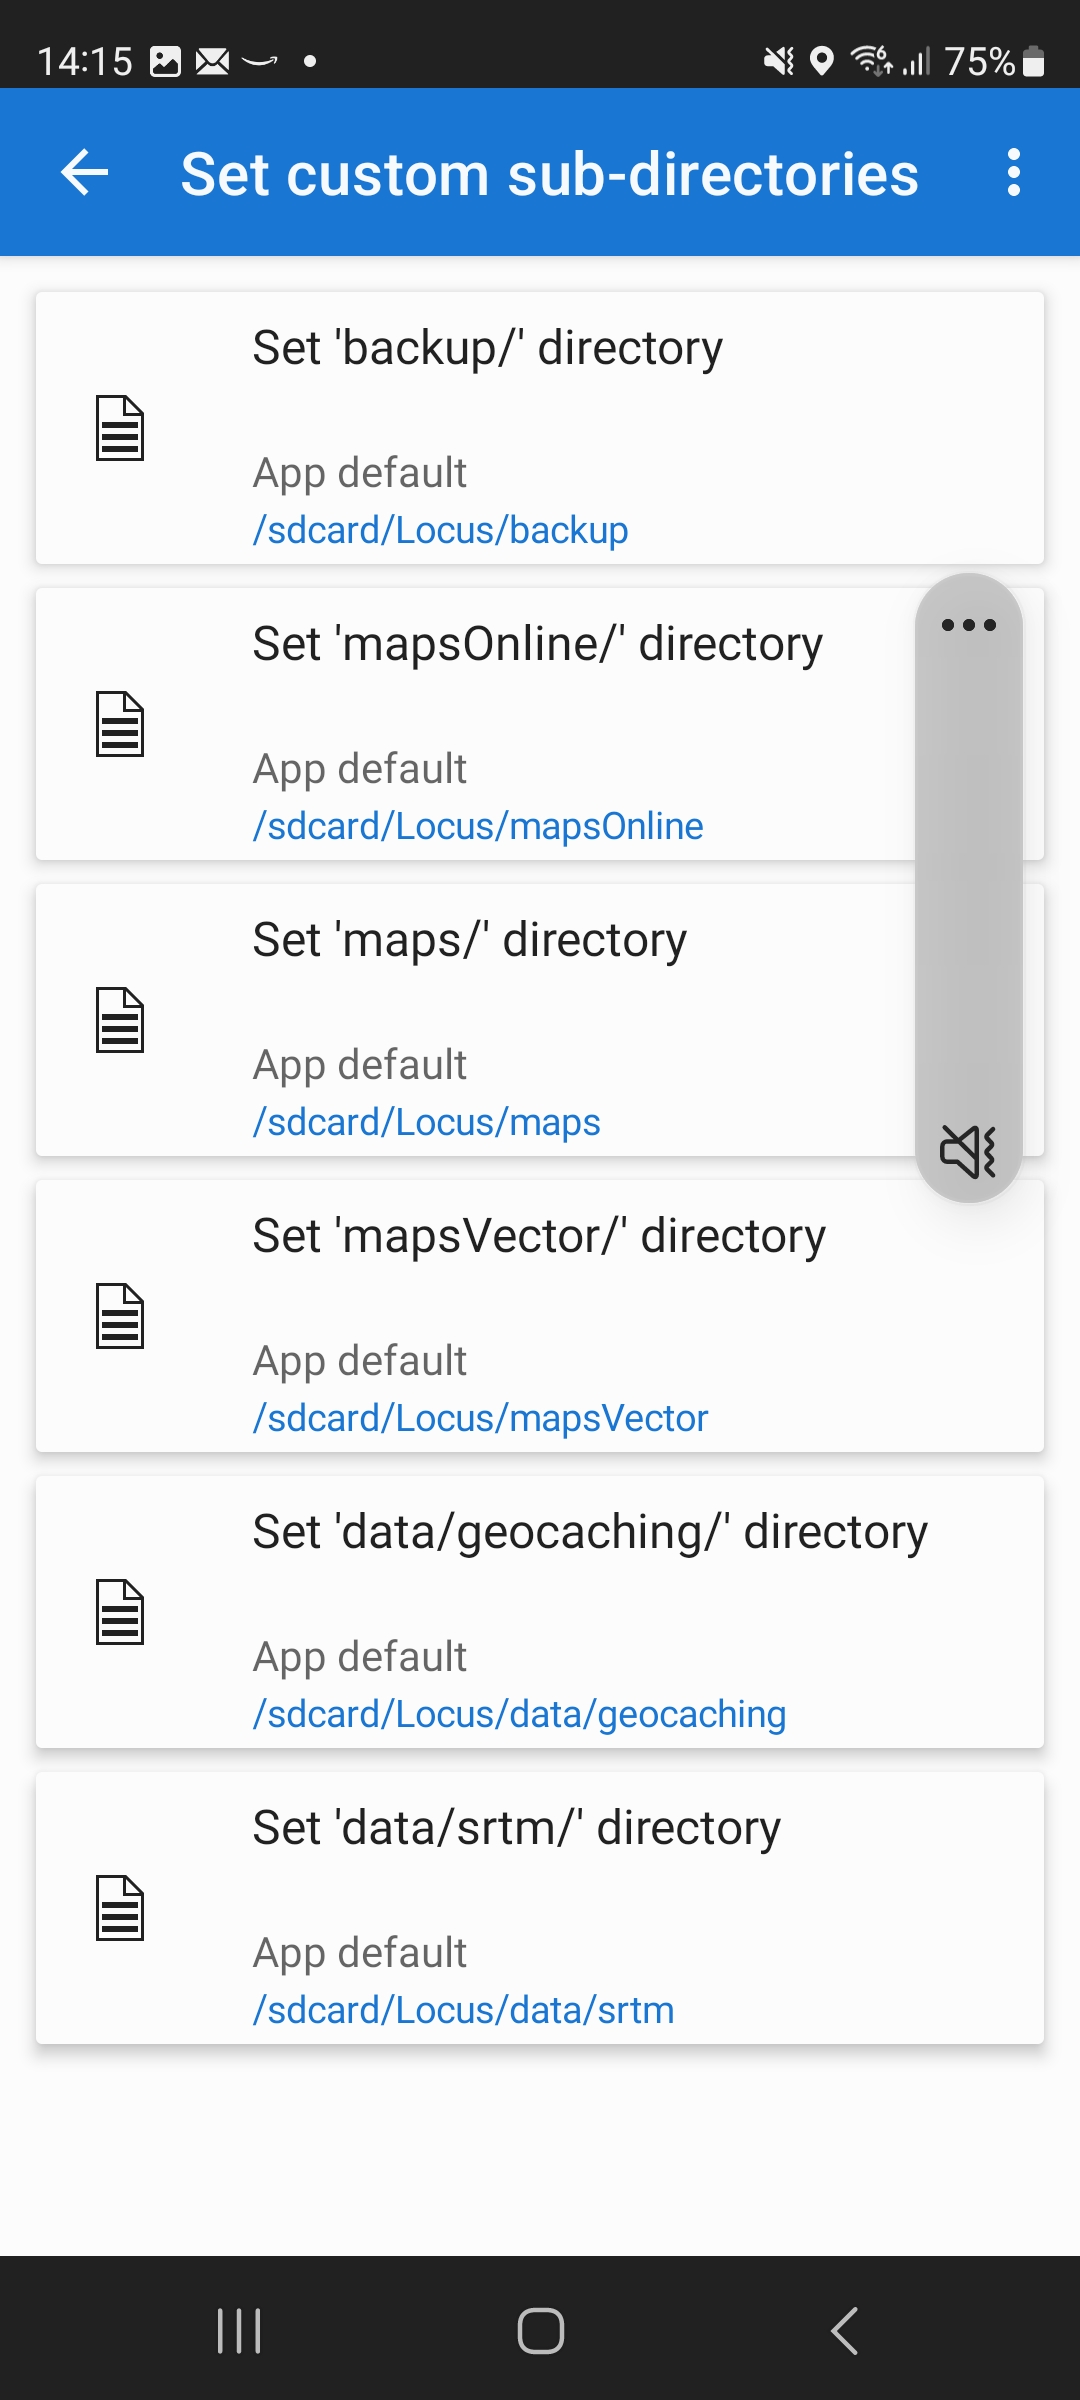Viewport: 1080px width, 2400px height.
Task: Tap document icon beside maps directory
Action: point(120,1020)
